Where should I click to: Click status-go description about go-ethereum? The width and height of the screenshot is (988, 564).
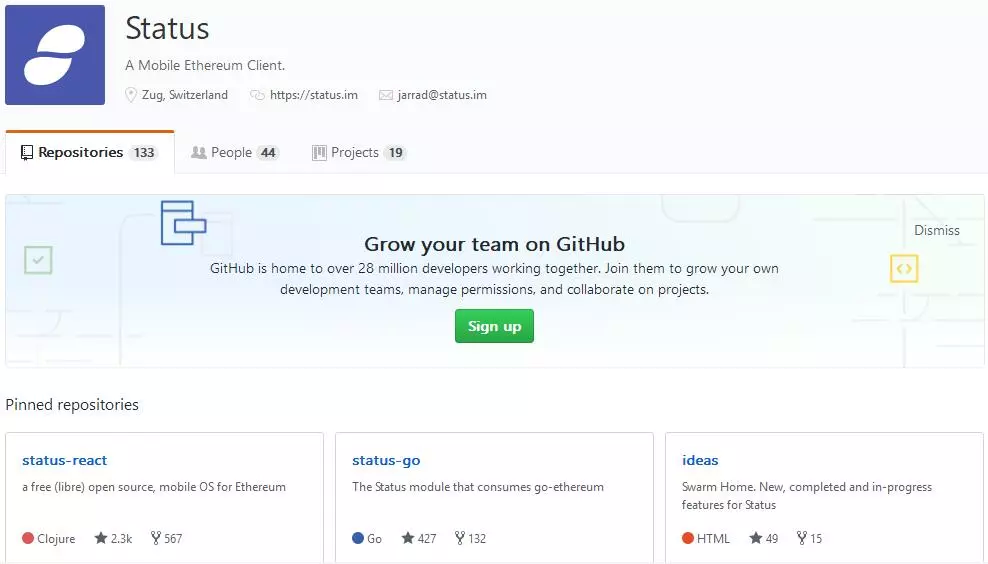coord(478,487)
